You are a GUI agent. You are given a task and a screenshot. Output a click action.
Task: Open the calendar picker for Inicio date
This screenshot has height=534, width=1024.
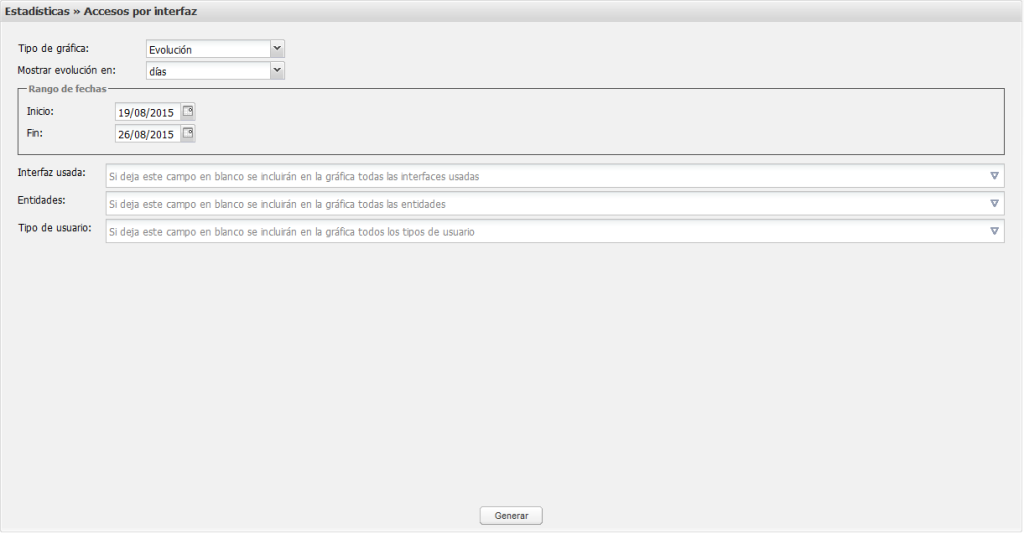[x=188, y=112]
